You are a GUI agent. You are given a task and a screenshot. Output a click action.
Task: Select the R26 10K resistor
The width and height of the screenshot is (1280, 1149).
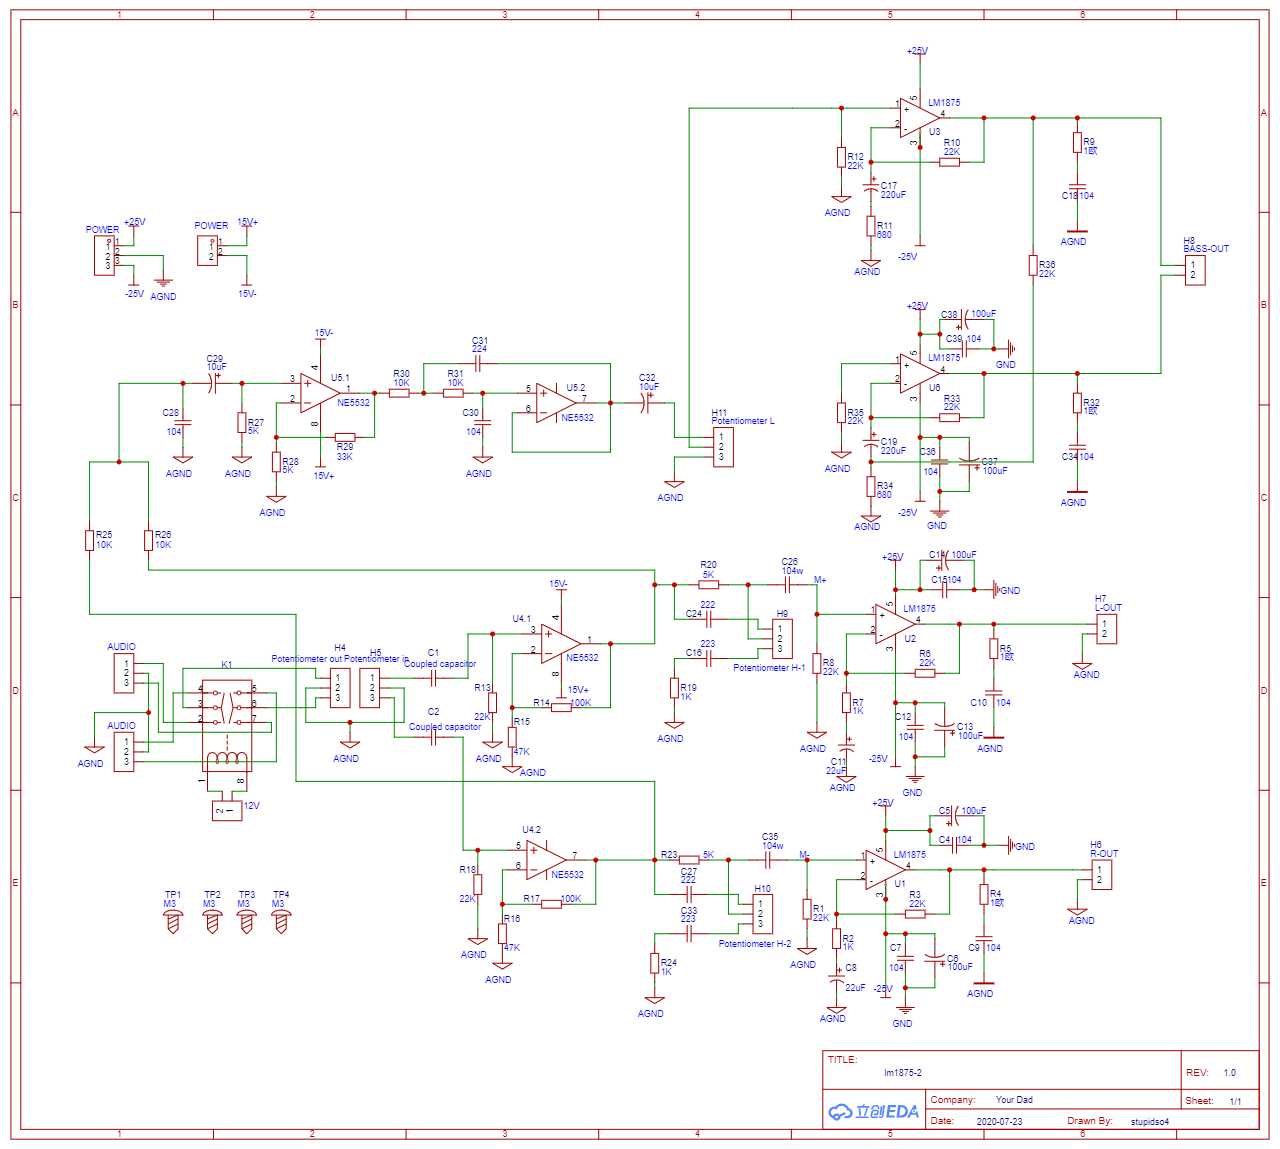coord(148,540)
